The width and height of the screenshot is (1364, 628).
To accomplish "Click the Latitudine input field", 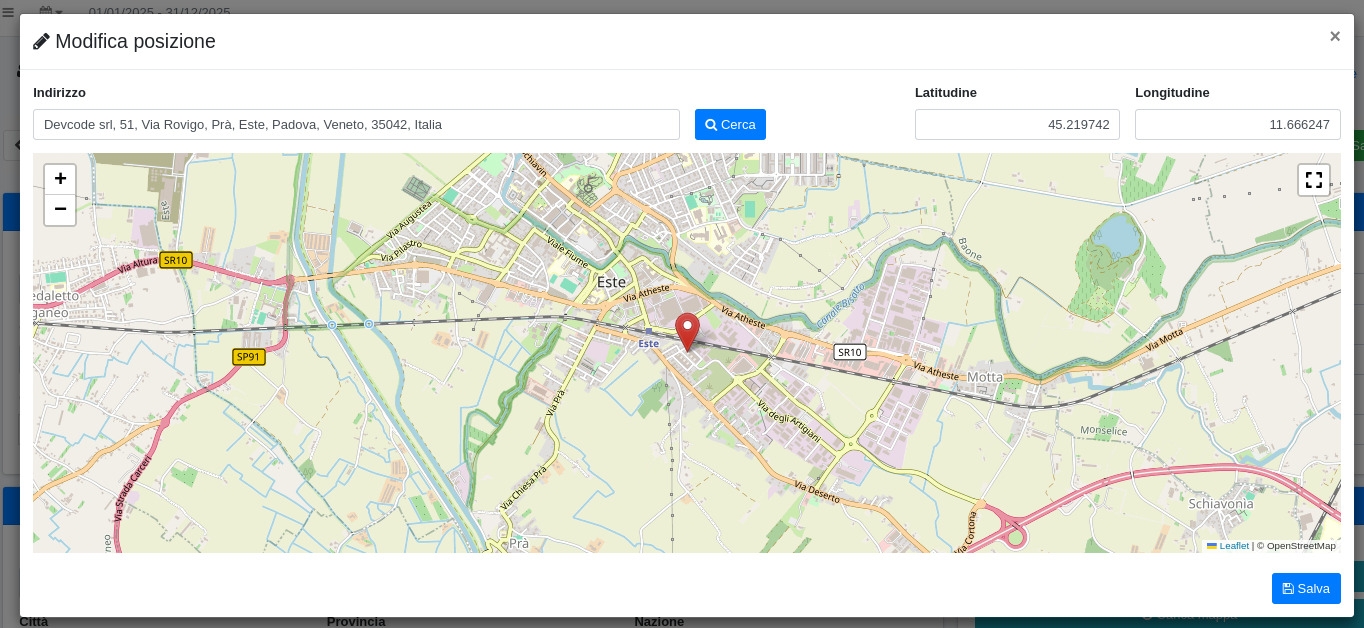I will tap(1016, 125).
